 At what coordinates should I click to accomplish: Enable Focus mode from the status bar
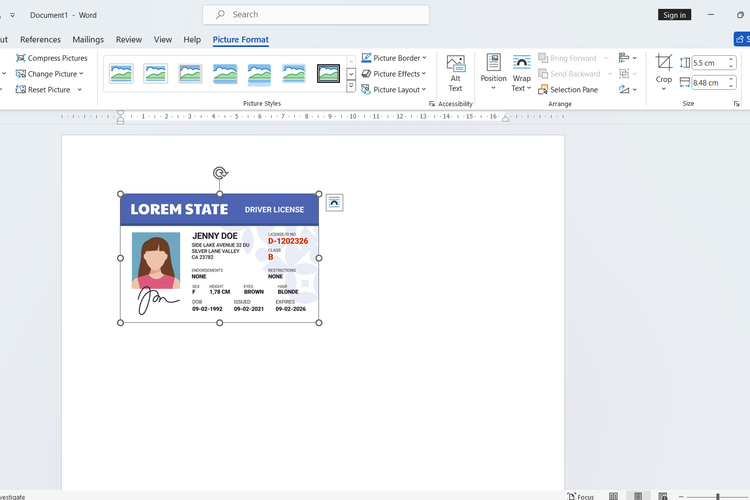tap(581, 496)
